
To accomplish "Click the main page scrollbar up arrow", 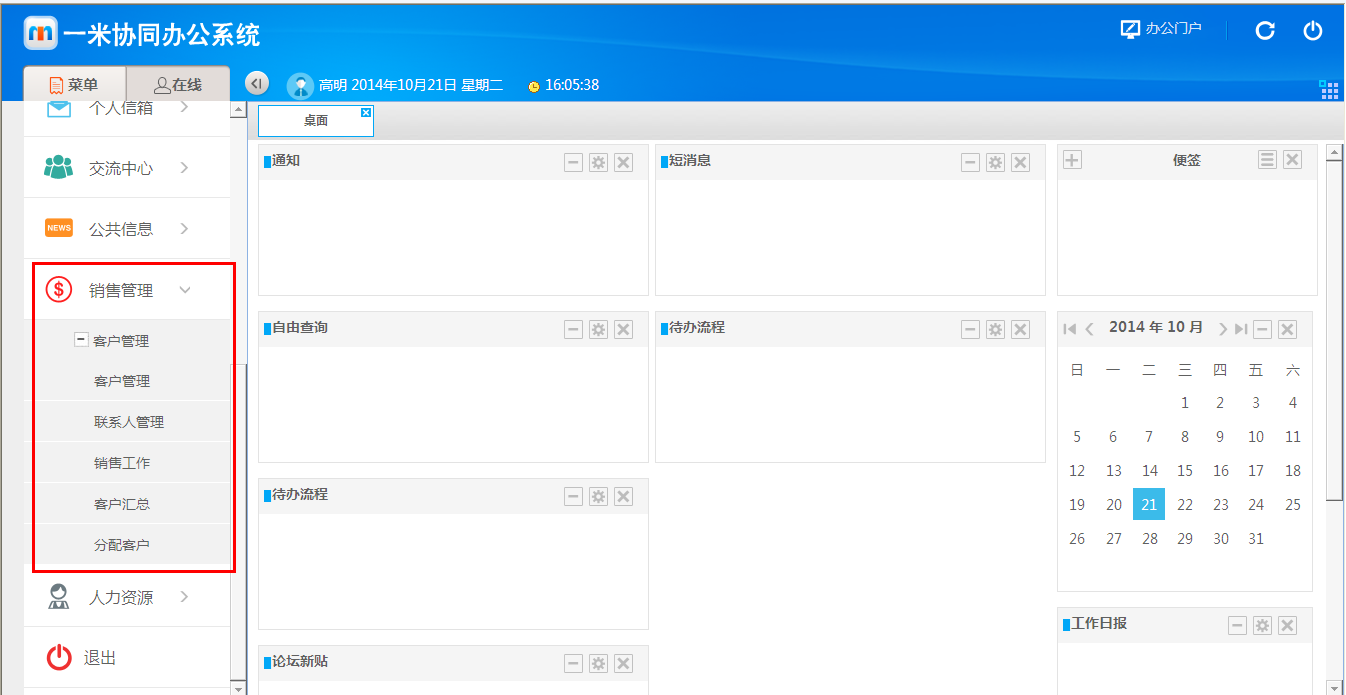I will [x=1334, y=152].
